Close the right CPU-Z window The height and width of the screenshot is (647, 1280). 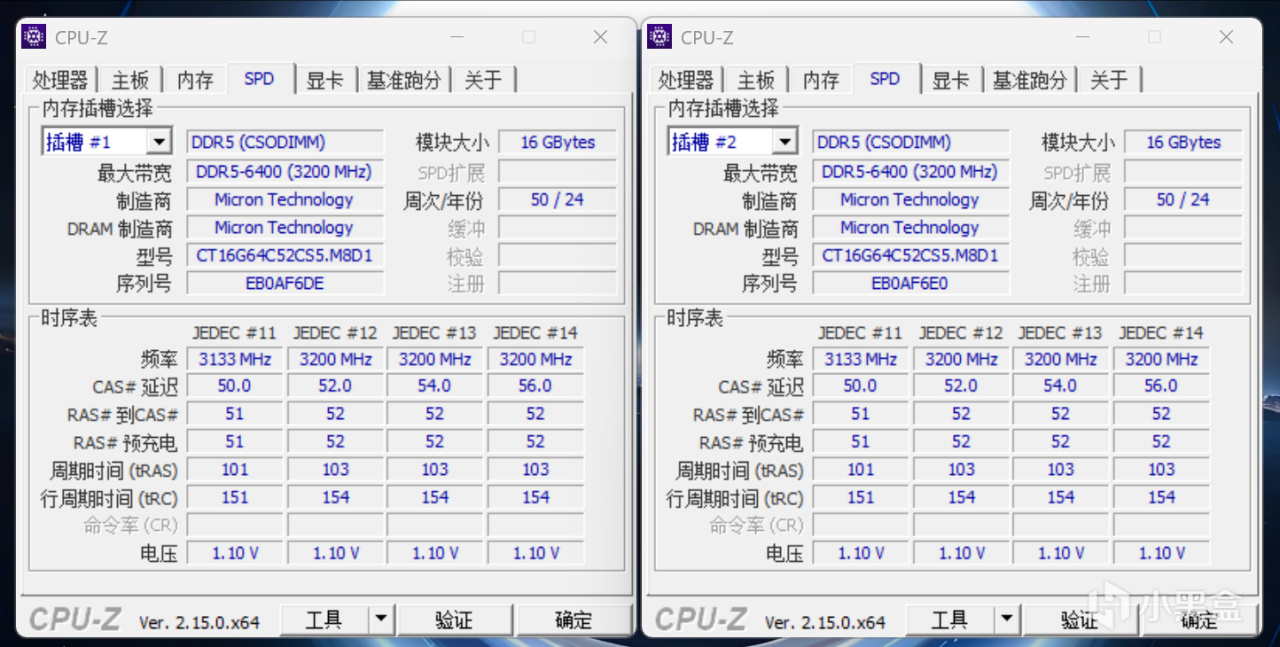point(1226,37)
